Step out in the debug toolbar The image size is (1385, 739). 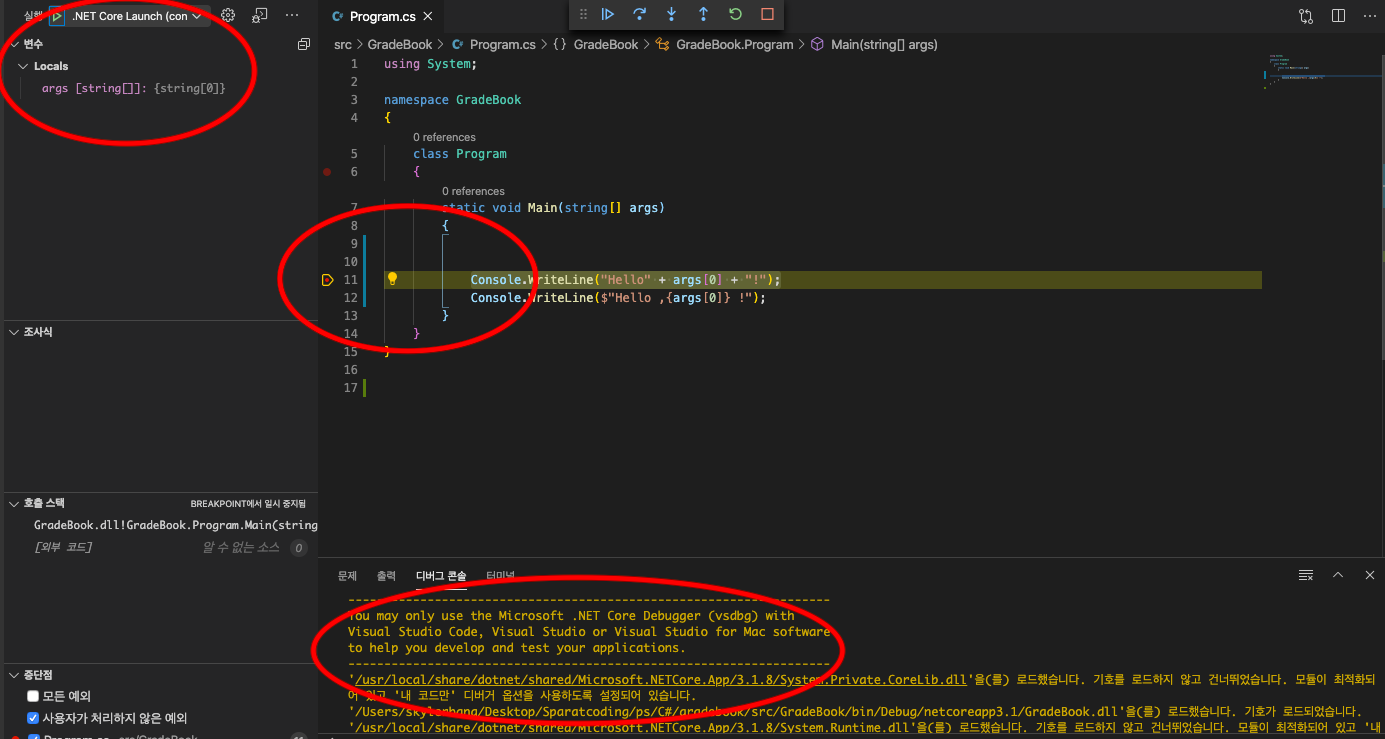tap(703, 14)
